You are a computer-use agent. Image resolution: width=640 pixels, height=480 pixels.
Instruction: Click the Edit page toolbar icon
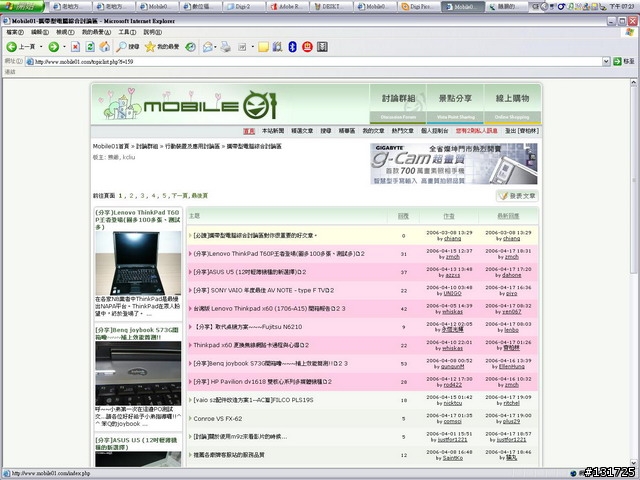[x=242, y=47]
